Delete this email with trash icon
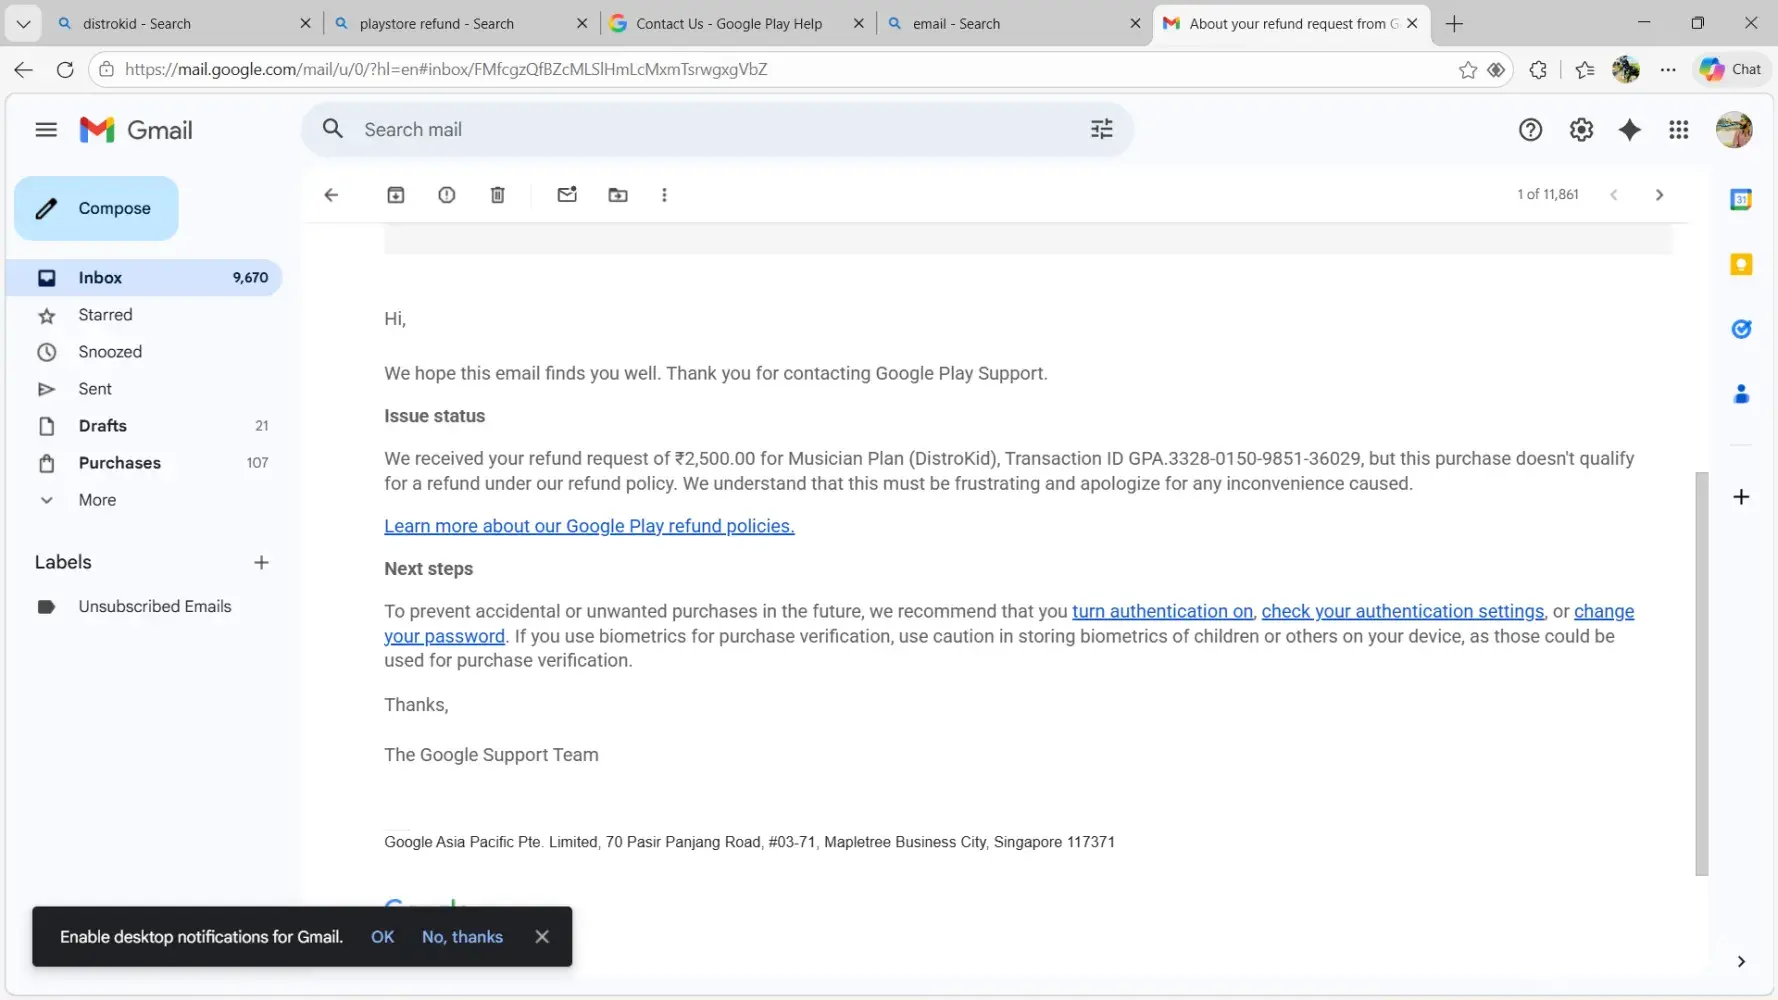 pos(498,195)
